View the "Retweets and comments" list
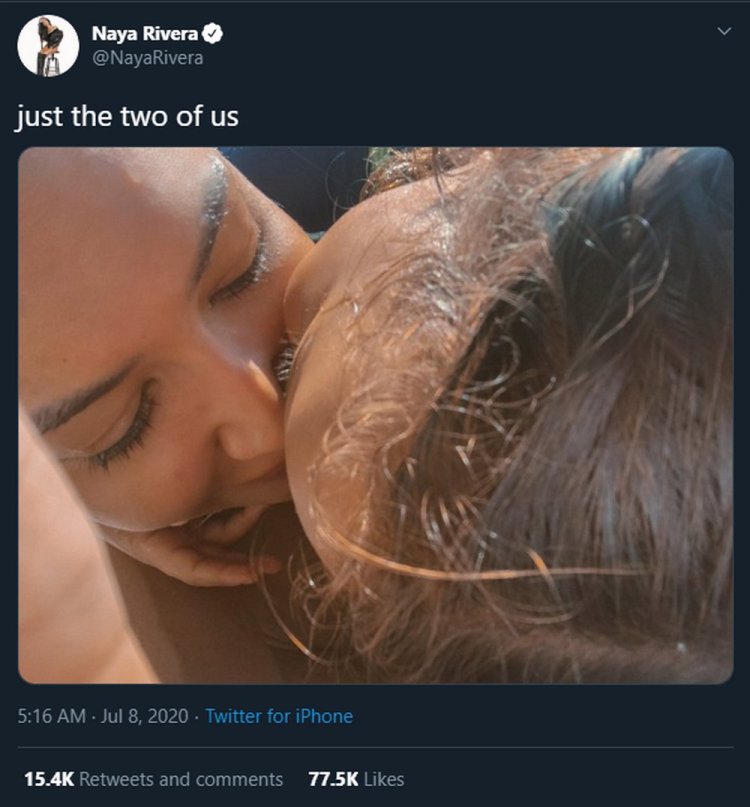The image size is (750, 807). pyautogui.click(x=180, y=779)
